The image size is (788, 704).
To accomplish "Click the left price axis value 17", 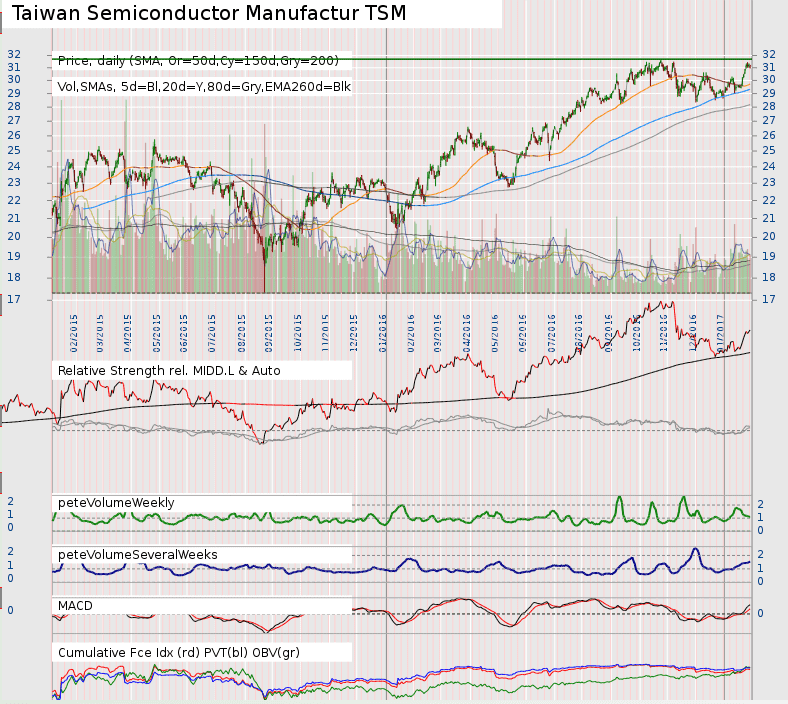I will (x=14, y=299).
